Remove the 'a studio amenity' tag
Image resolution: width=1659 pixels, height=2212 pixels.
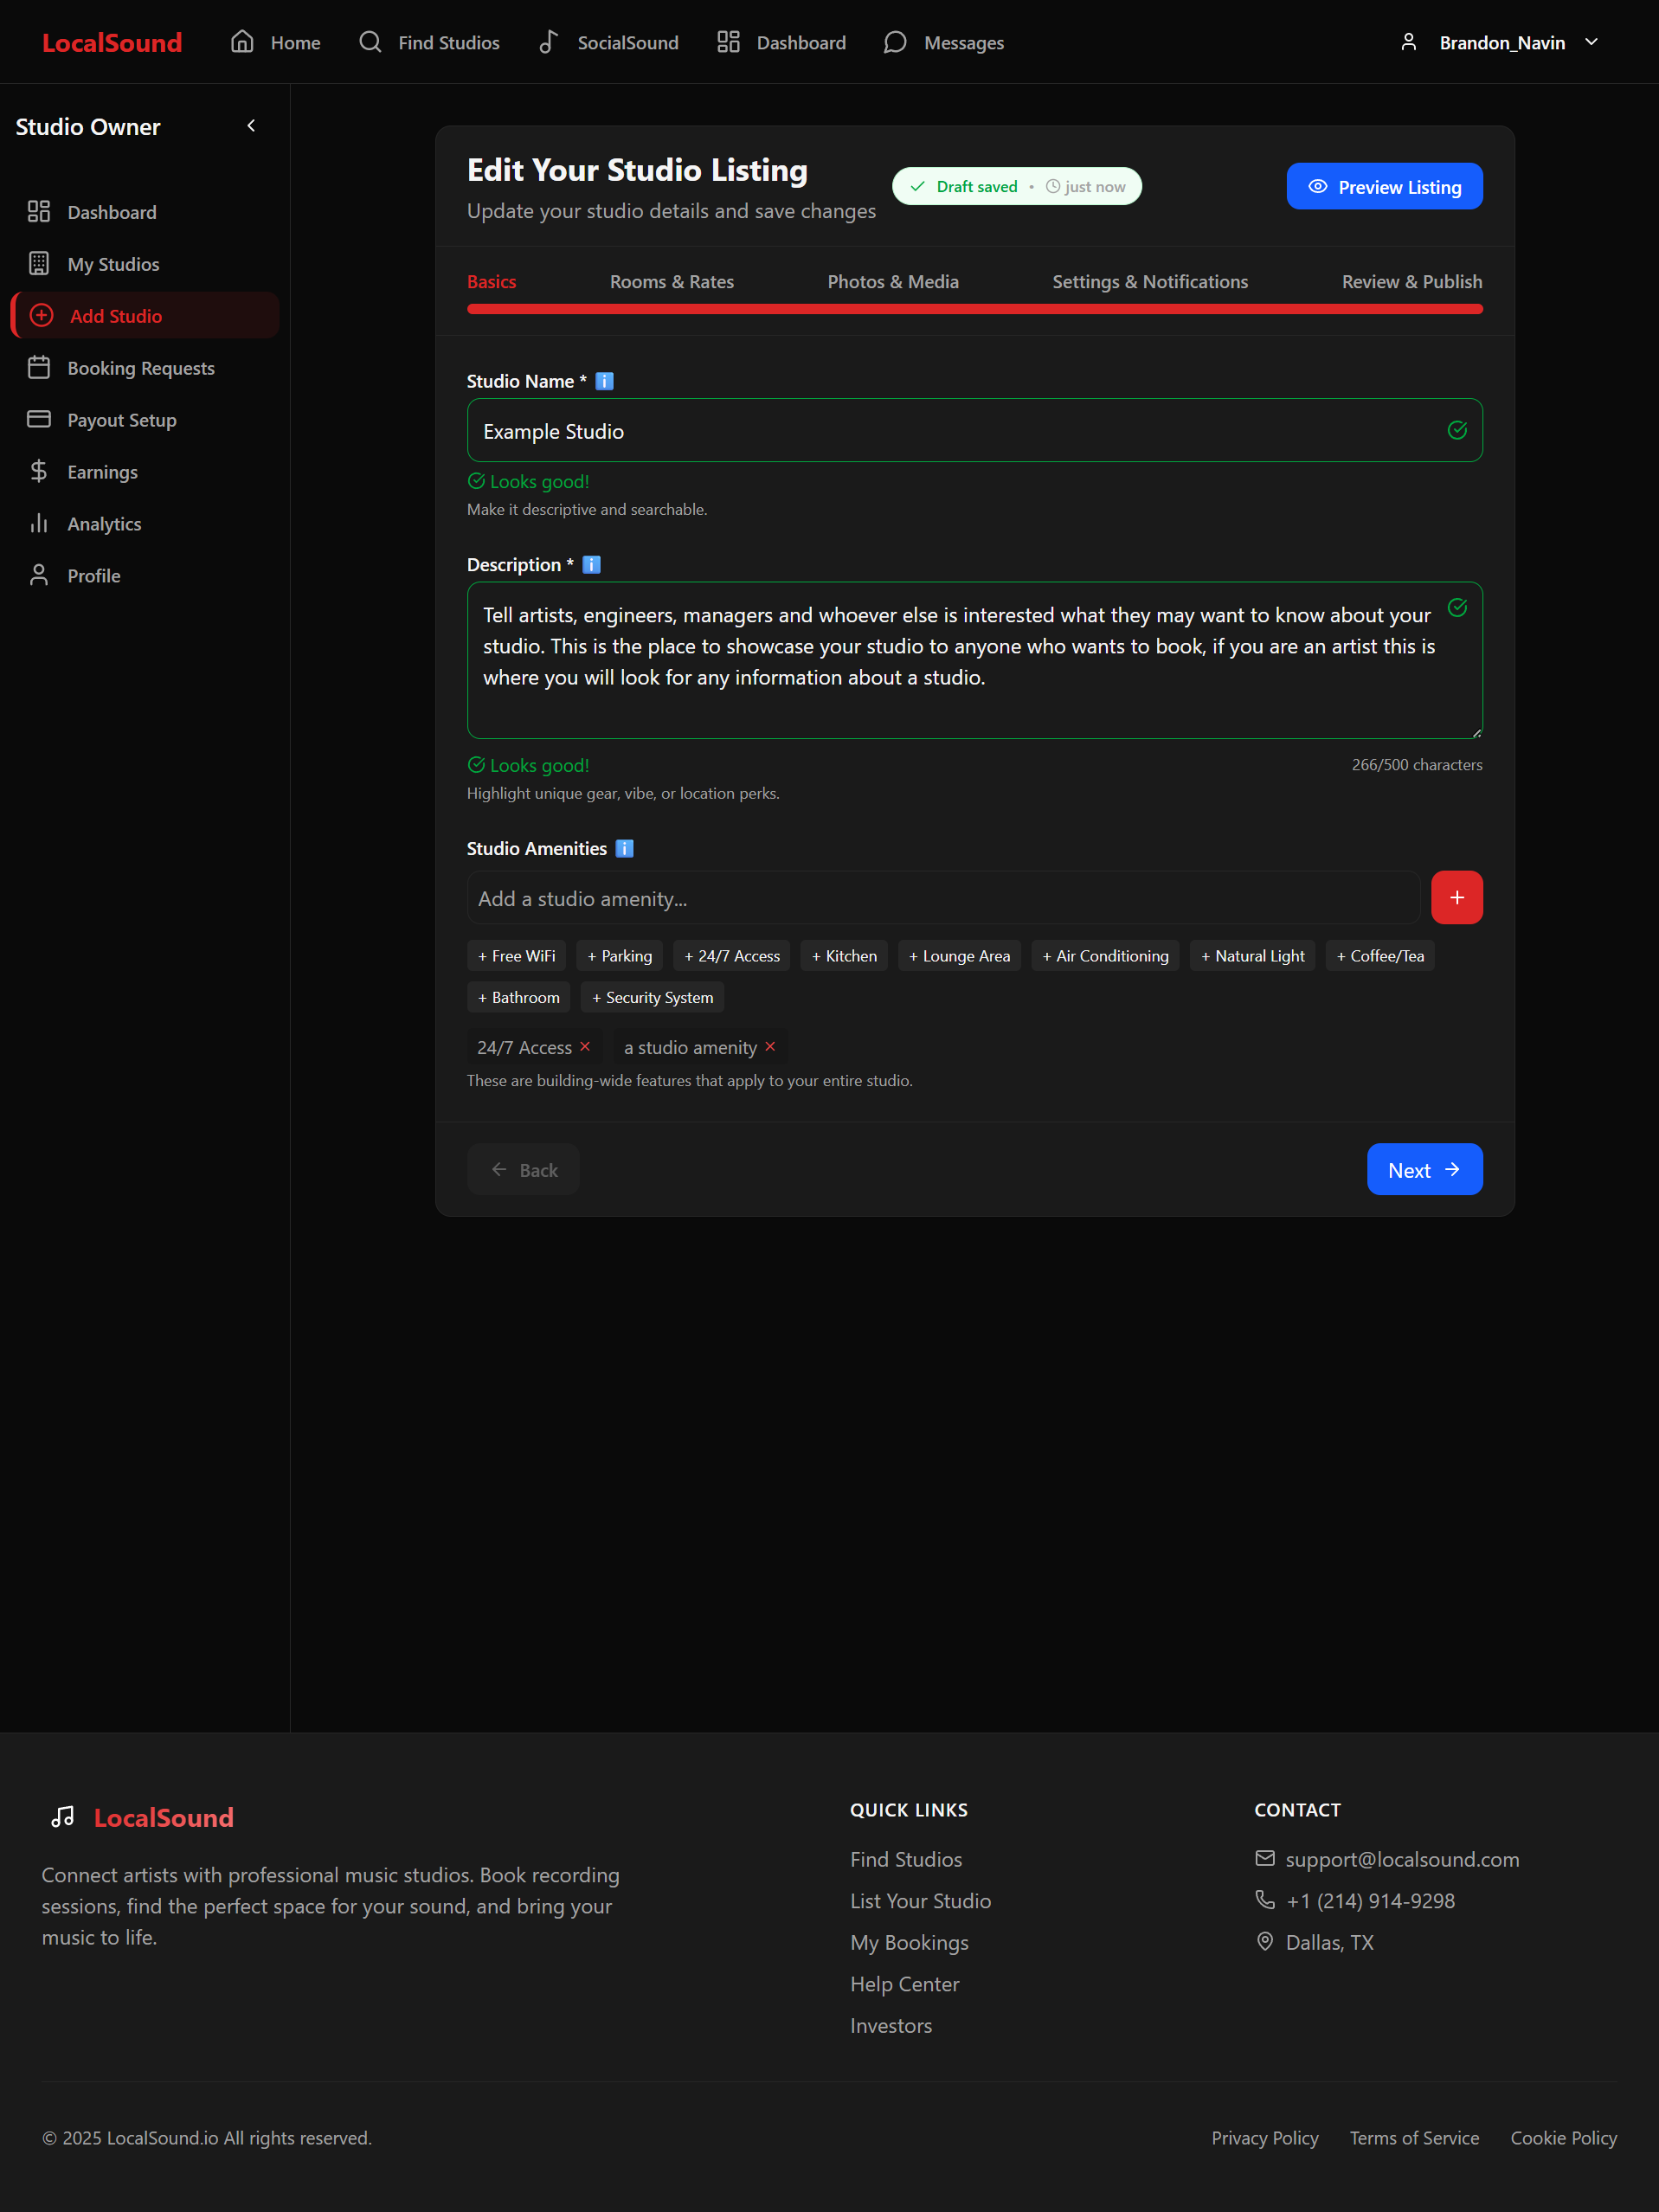click(770, 1046)
